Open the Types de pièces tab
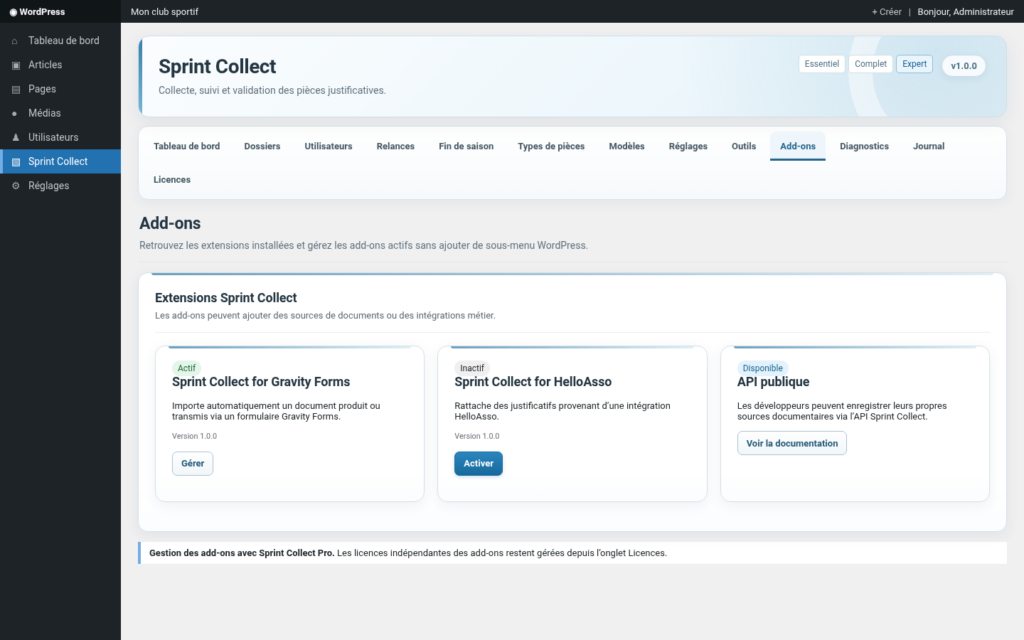Viewport: 1024px width, 640px height. (x=551, y=146)
